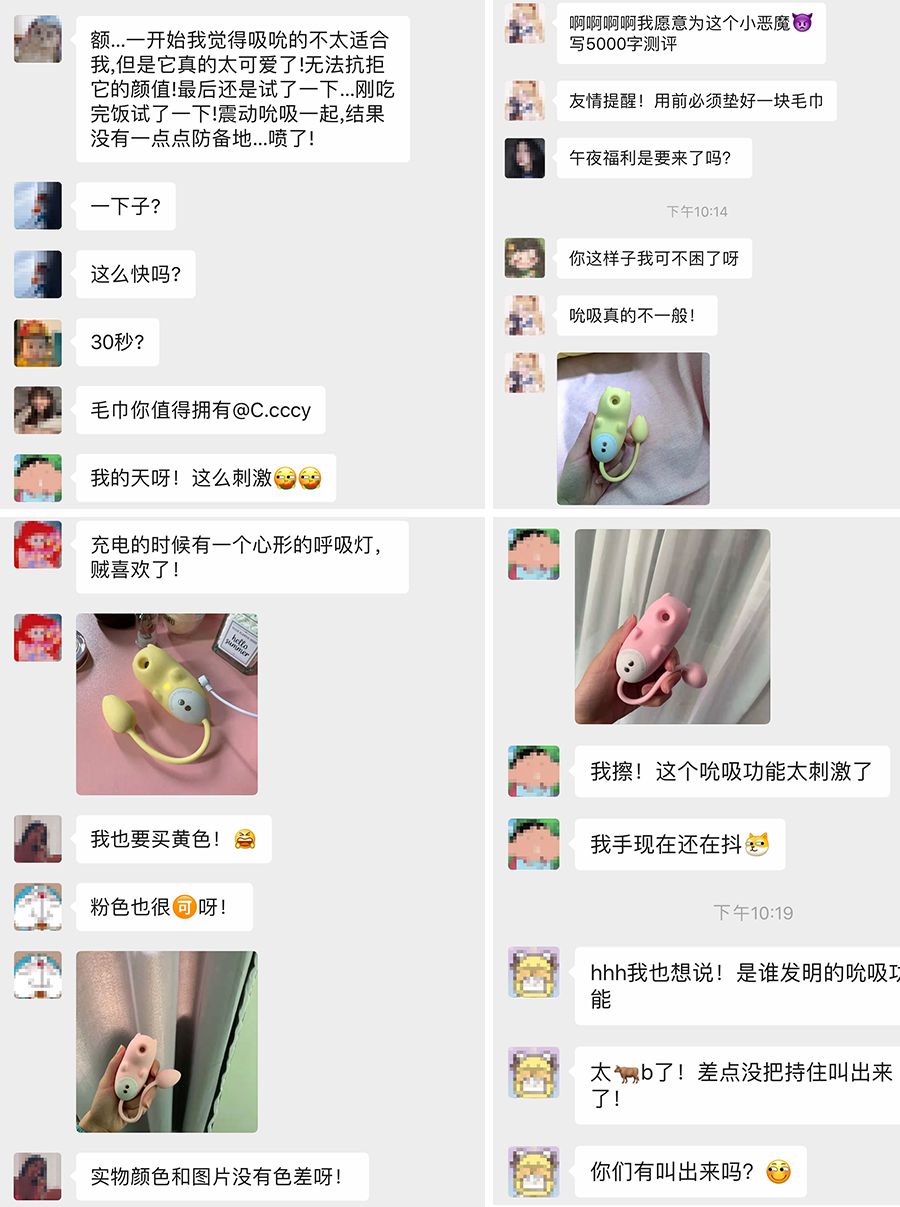This screenshot has width=900, height=1207.
Task: View the pink device photo by white curtain
Action: pyautogui.click(x=672, y=626)
